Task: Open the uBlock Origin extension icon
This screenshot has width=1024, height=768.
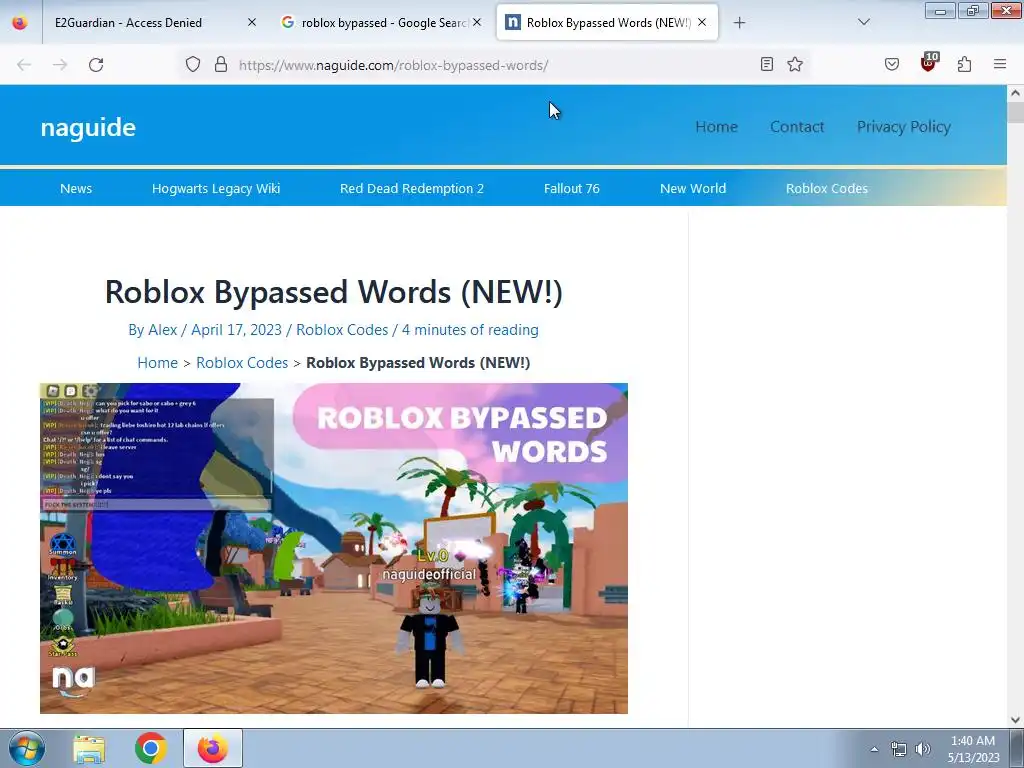Action: [x=929, y=63]
